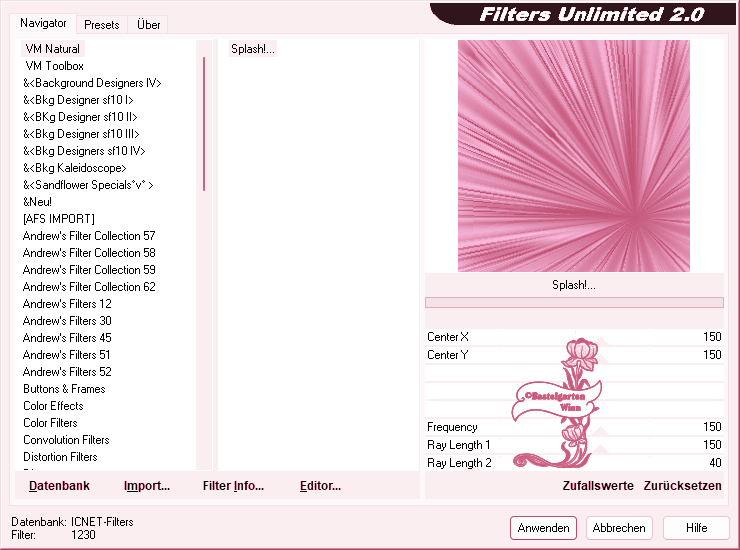Open the Datenbank menu

coord(59,486)
